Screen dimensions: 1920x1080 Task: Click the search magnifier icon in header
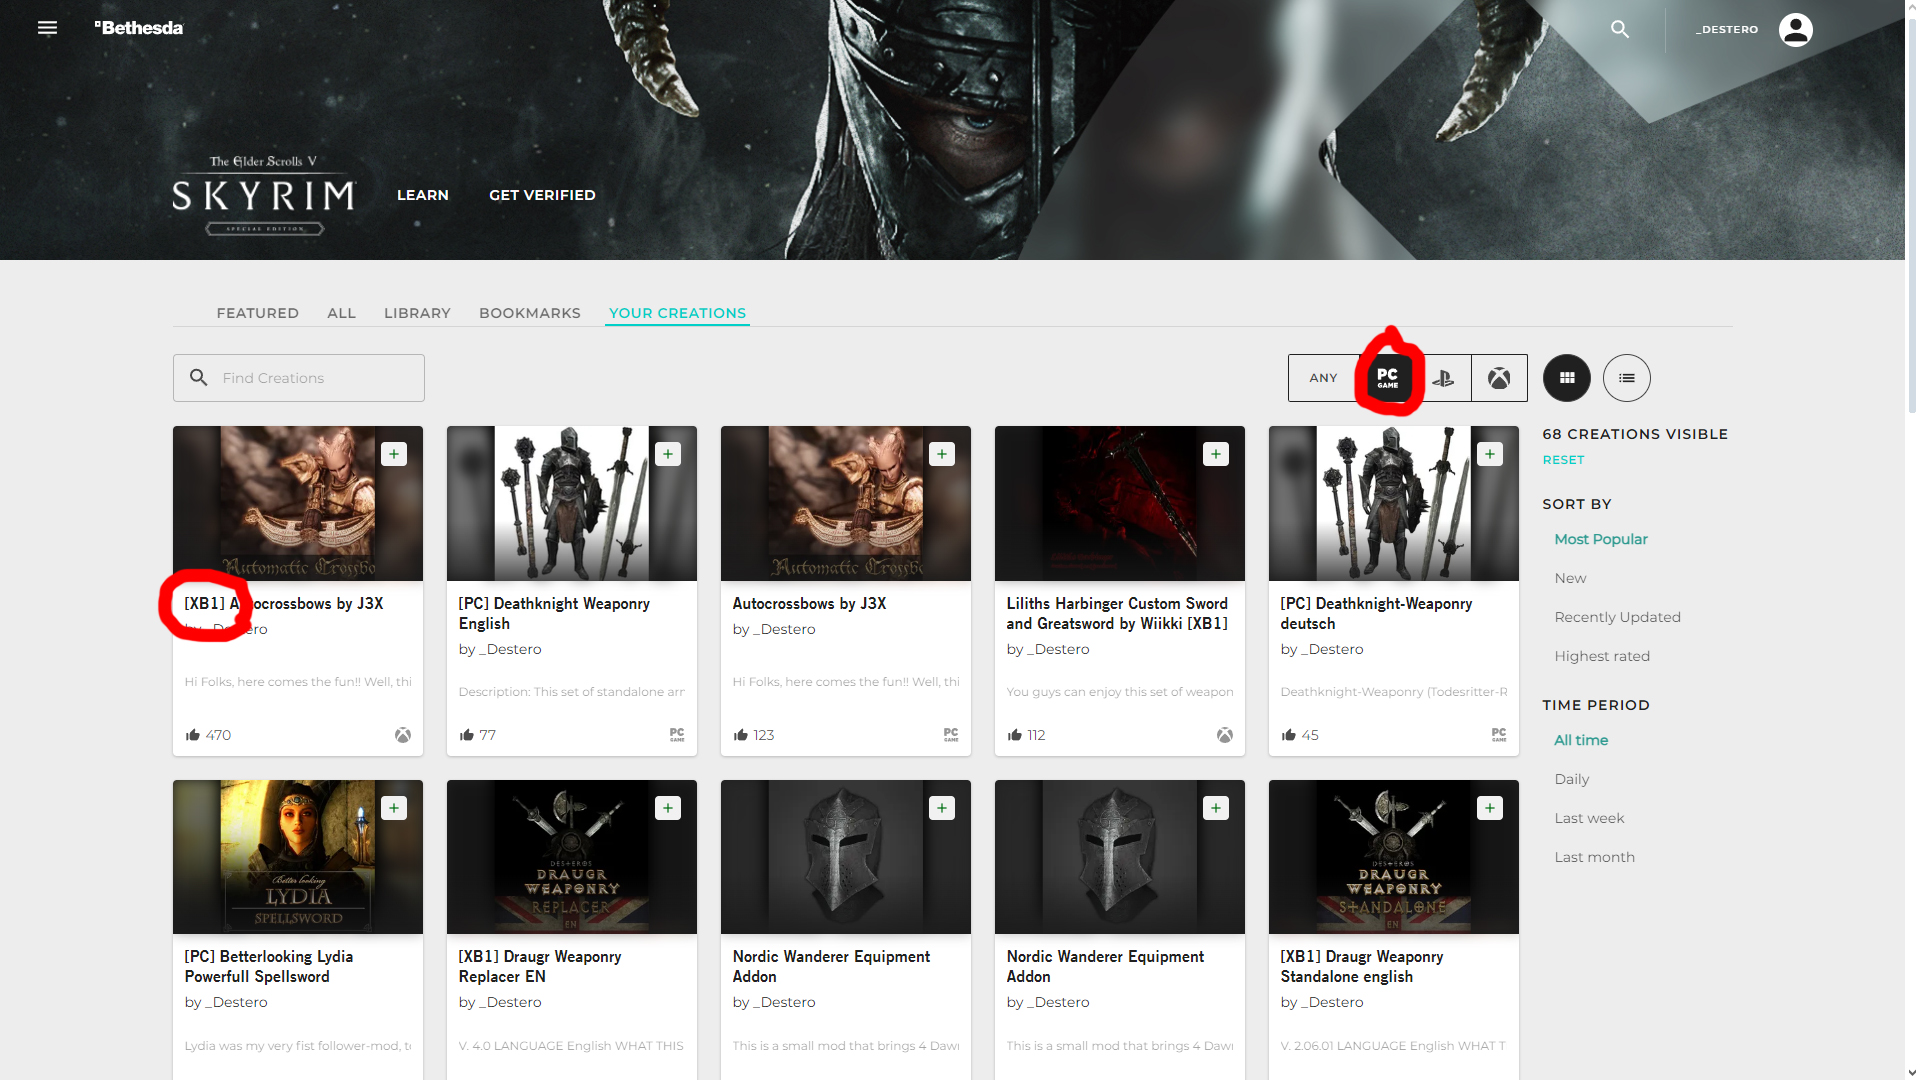click(x=1620, y=29)
